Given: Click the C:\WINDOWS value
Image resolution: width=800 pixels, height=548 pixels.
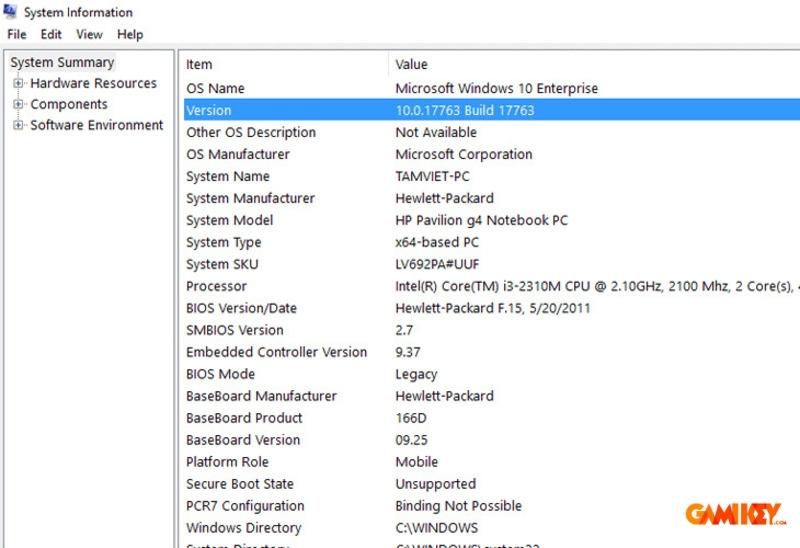Looking at the screenshot, I should pyautogui.click(x=437, y=527).
